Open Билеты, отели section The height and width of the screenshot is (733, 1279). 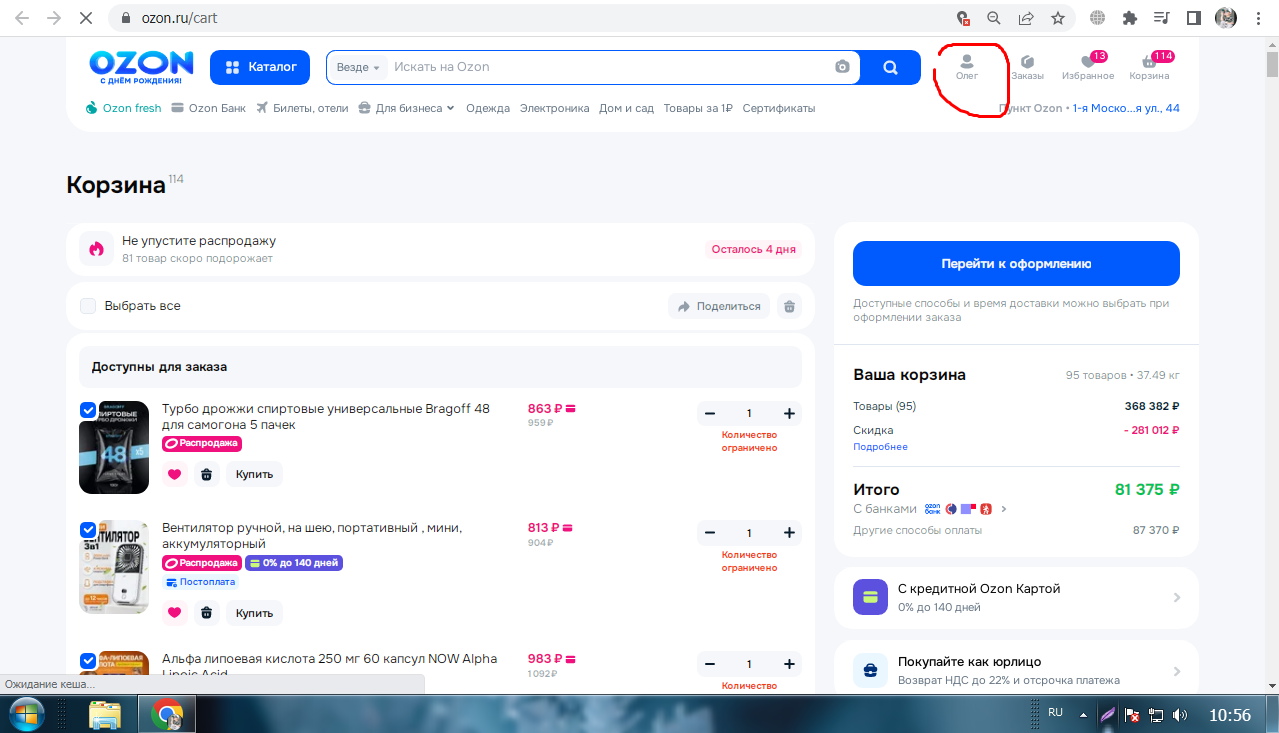pos(302,108)
